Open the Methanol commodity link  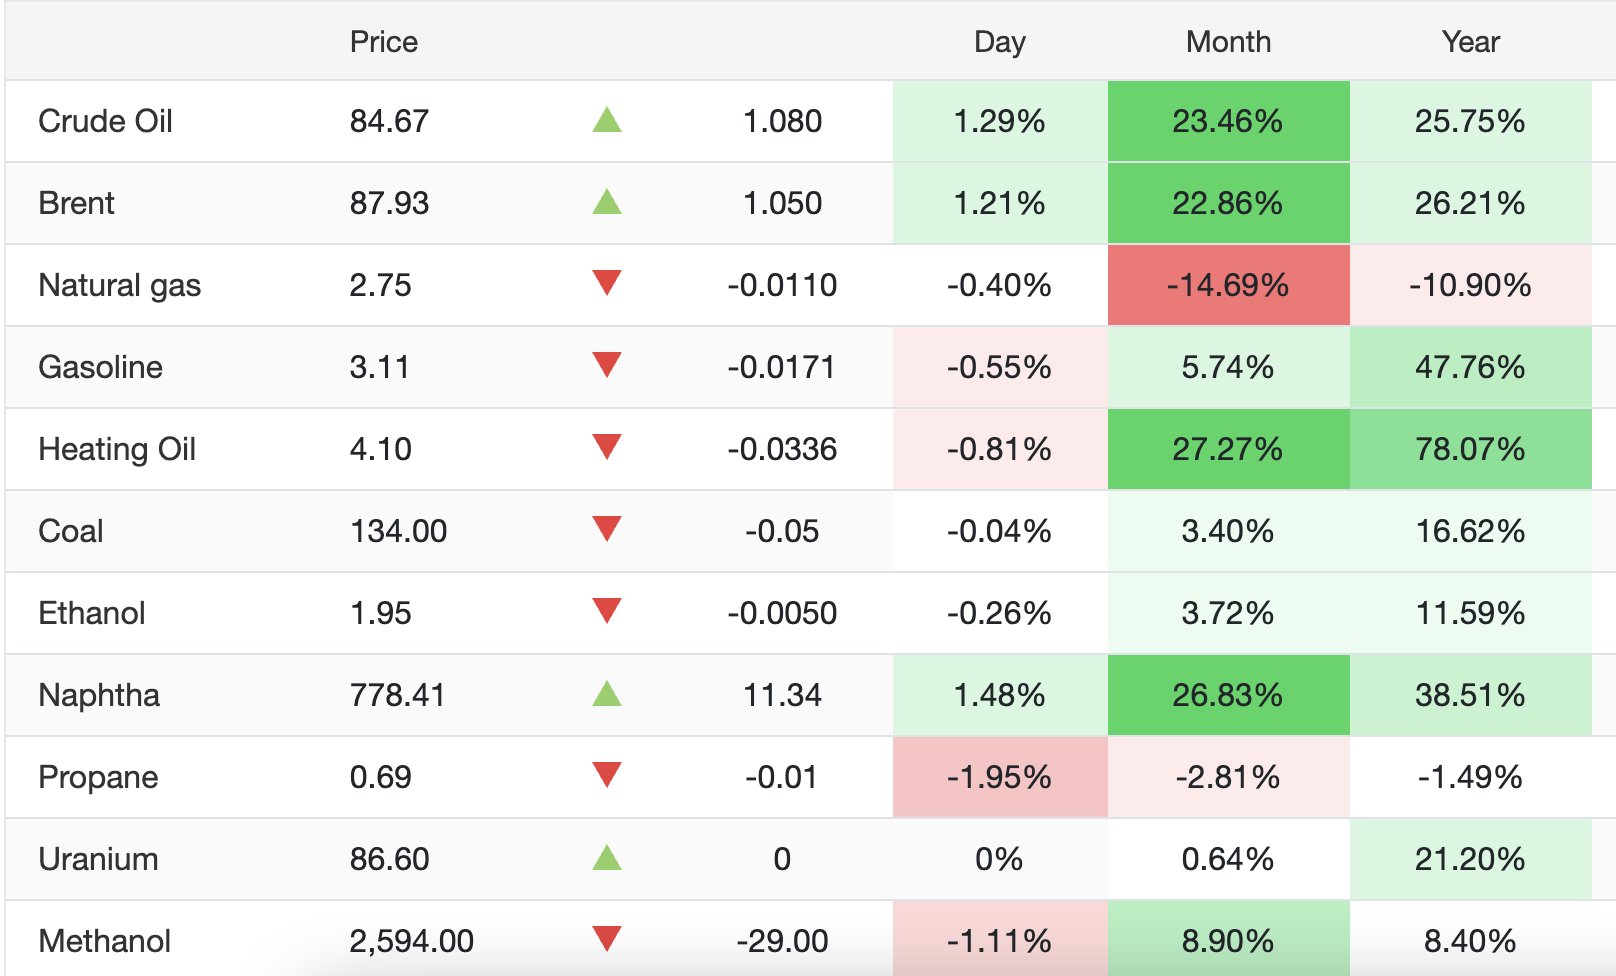(104, 941)
